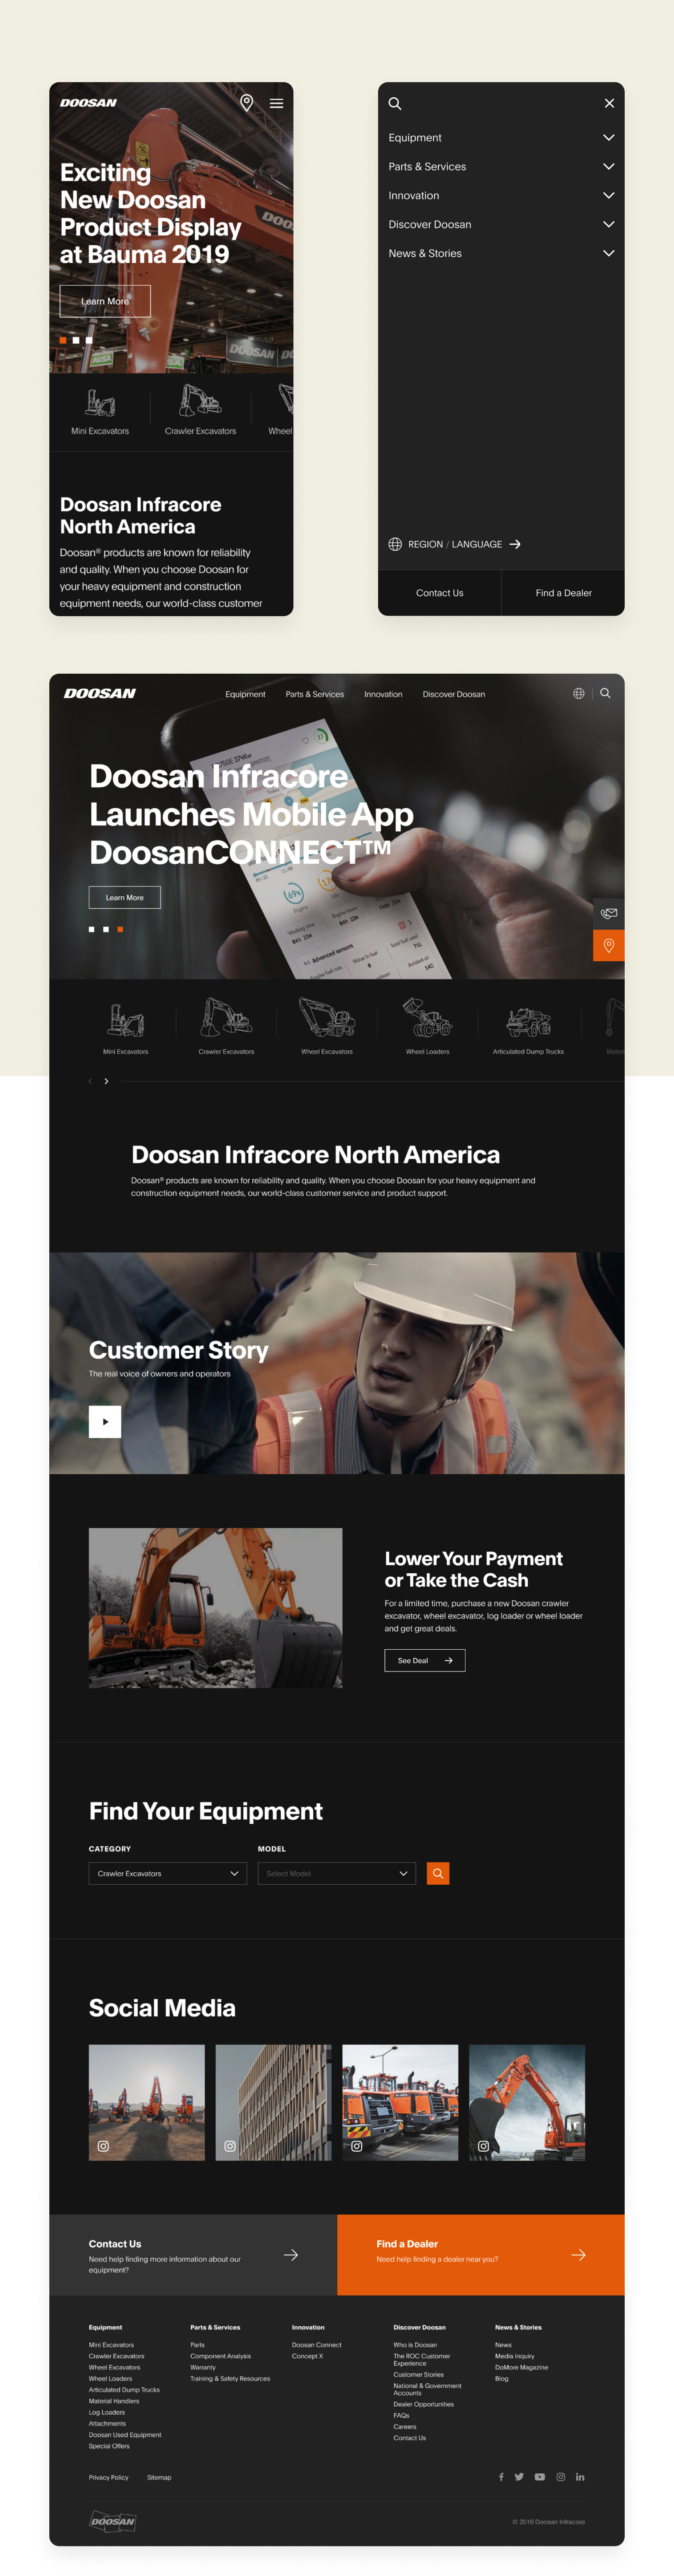Click the orange equipment search button

coord(437,1873)
